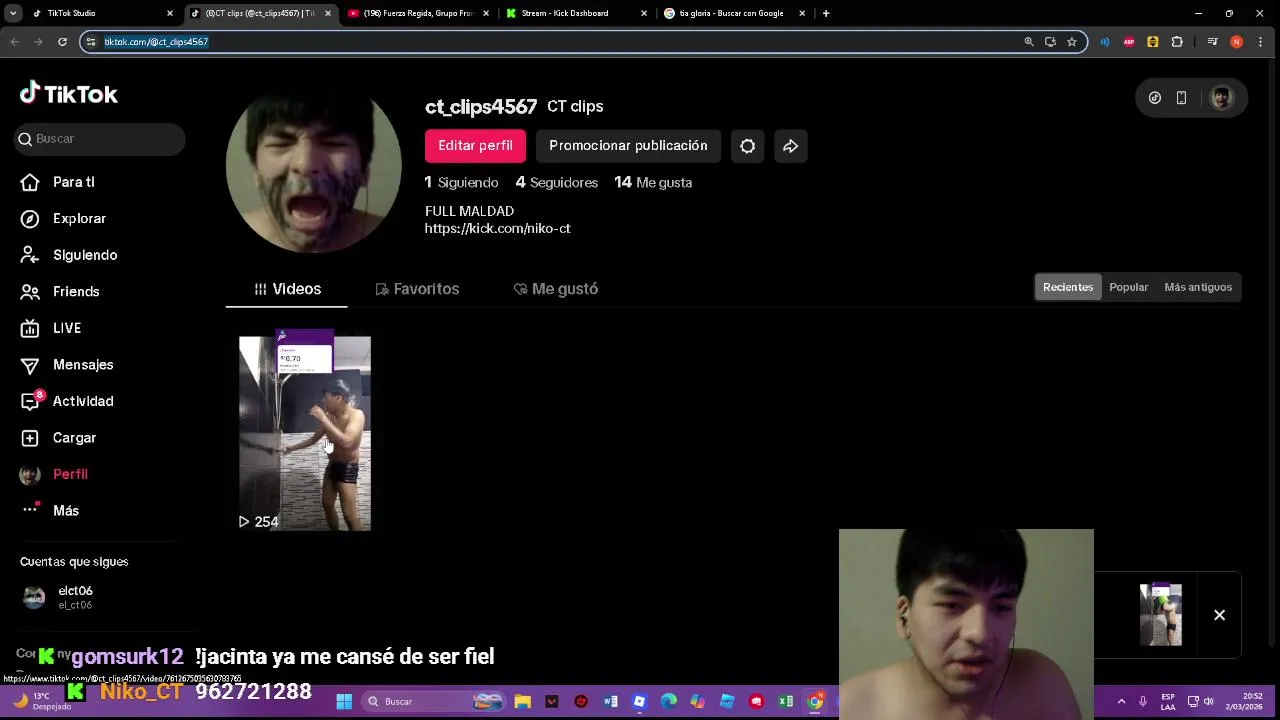Screen dimensions: 1280x720
Task: Sort videos by Popular
Action: 1128,287
